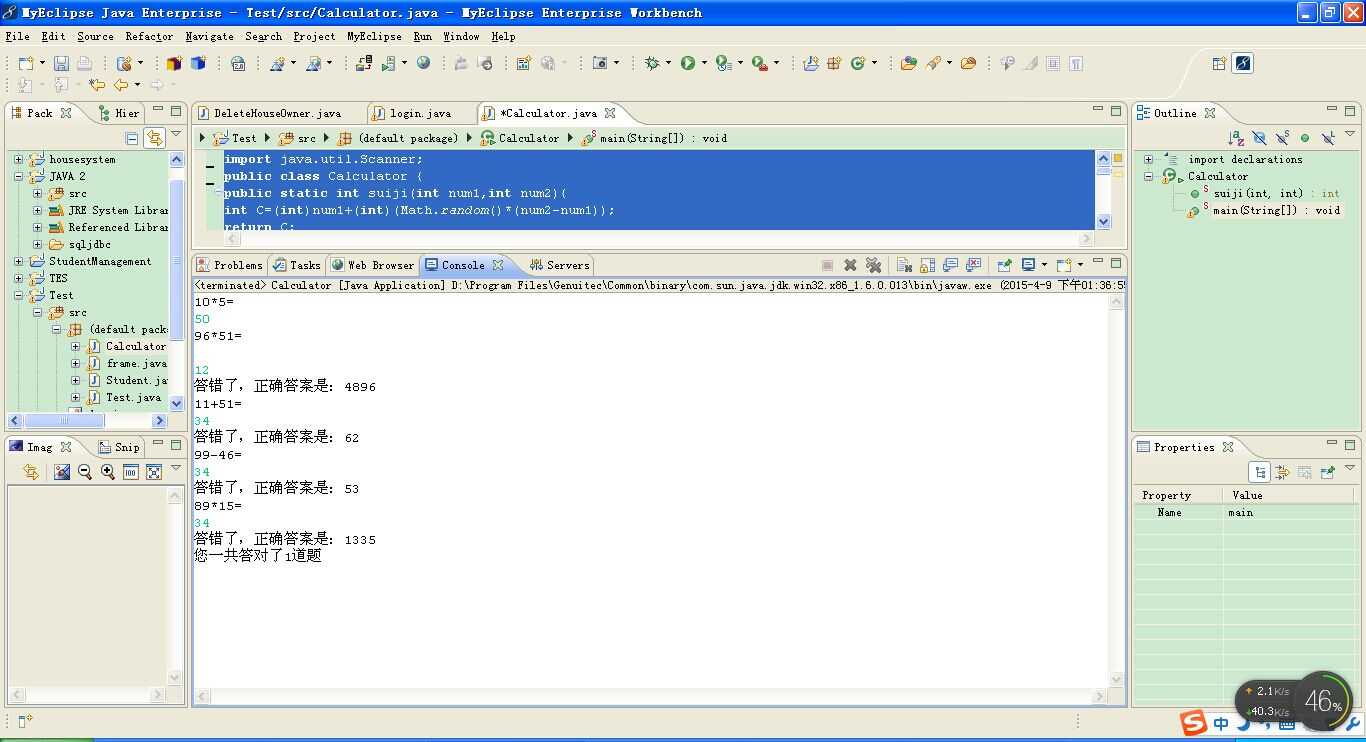The height and width of the screenshot is (742, 1366).
Task: Click the code editor vertical scrollbar down arrow
Action: pyautogui.click(x=1104, y=222)
